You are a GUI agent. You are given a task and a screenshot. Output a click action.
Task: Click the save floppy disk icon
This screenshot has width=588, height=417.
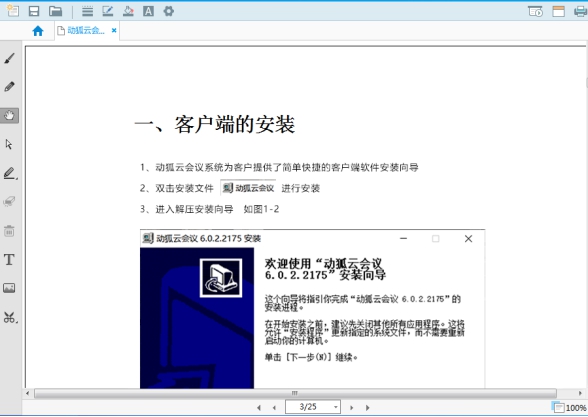(34, 11)
